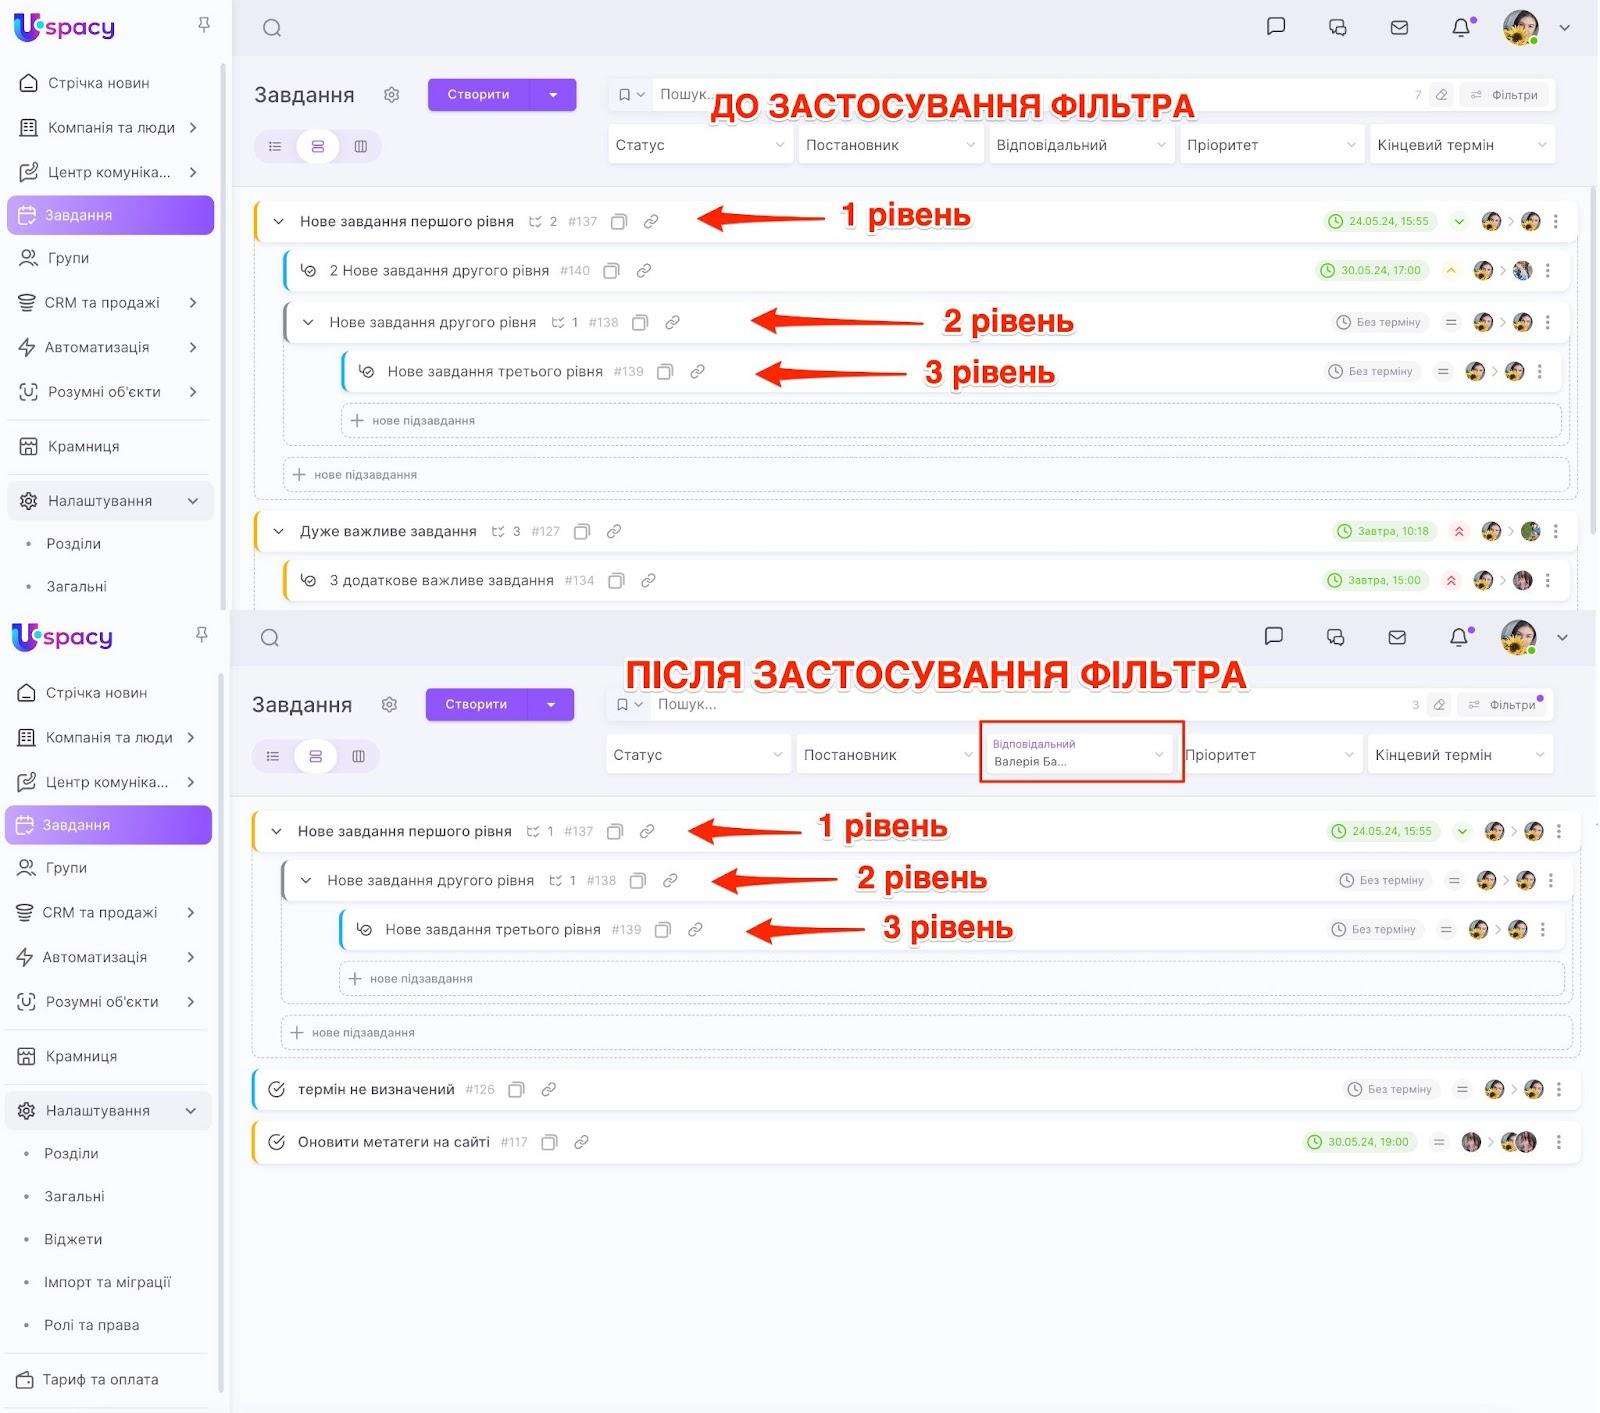
Task: Click the deadline badge 30.05.24, 19:00
Action: coord(1359,1142)
